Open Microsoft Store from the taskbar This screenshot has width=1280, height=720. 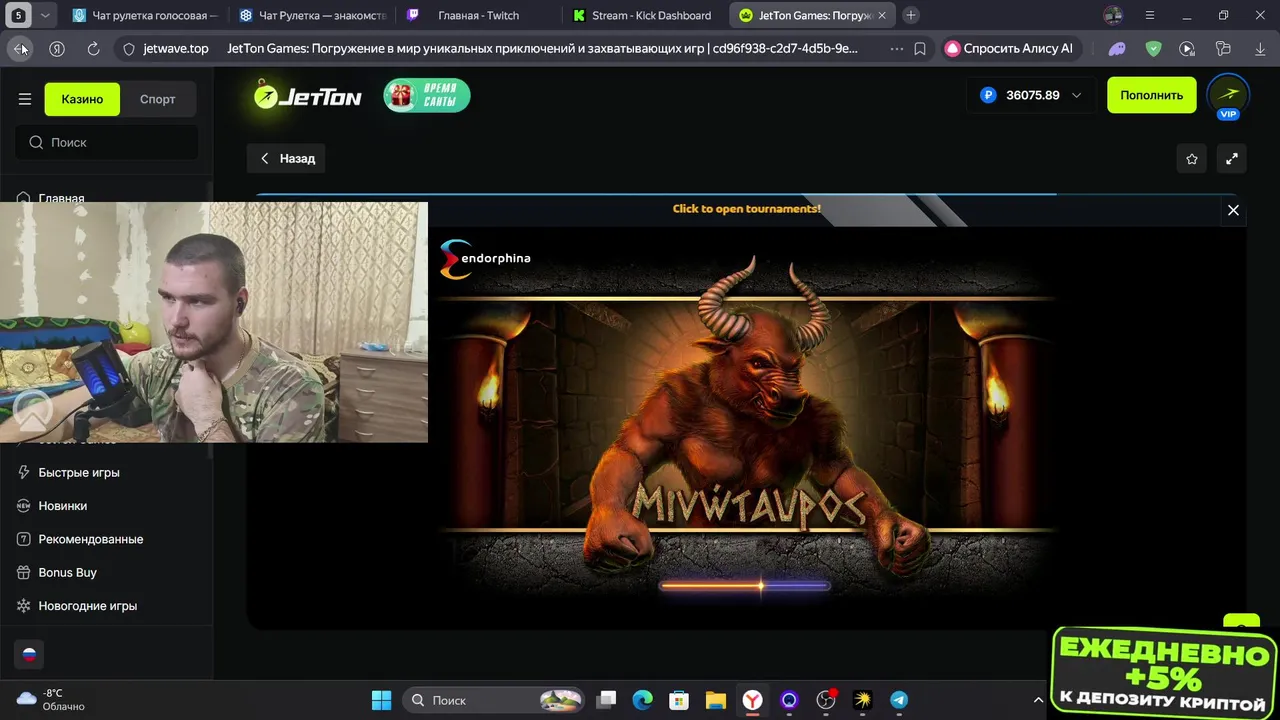pyautogui.click(x=679, y=700)
